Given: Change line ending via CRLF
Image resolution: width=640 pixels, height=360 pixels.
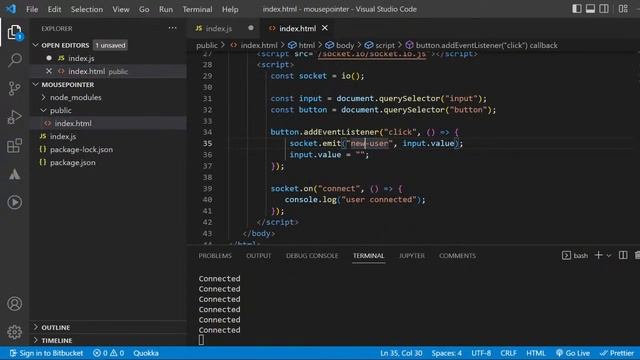Looking at the screenshot, I should (x=508, y=353).
